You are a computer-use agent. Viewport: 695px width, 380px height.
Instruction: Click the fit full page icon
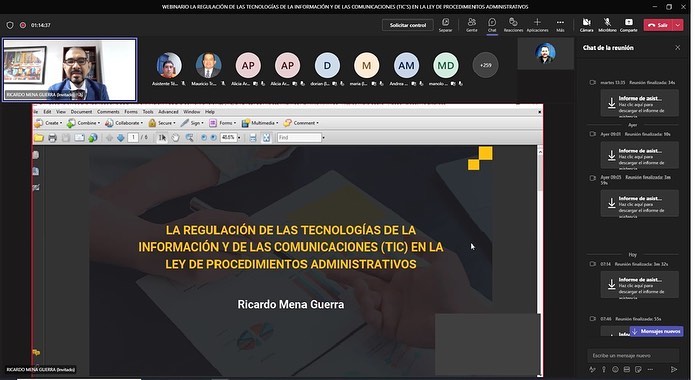pos(266,138)
